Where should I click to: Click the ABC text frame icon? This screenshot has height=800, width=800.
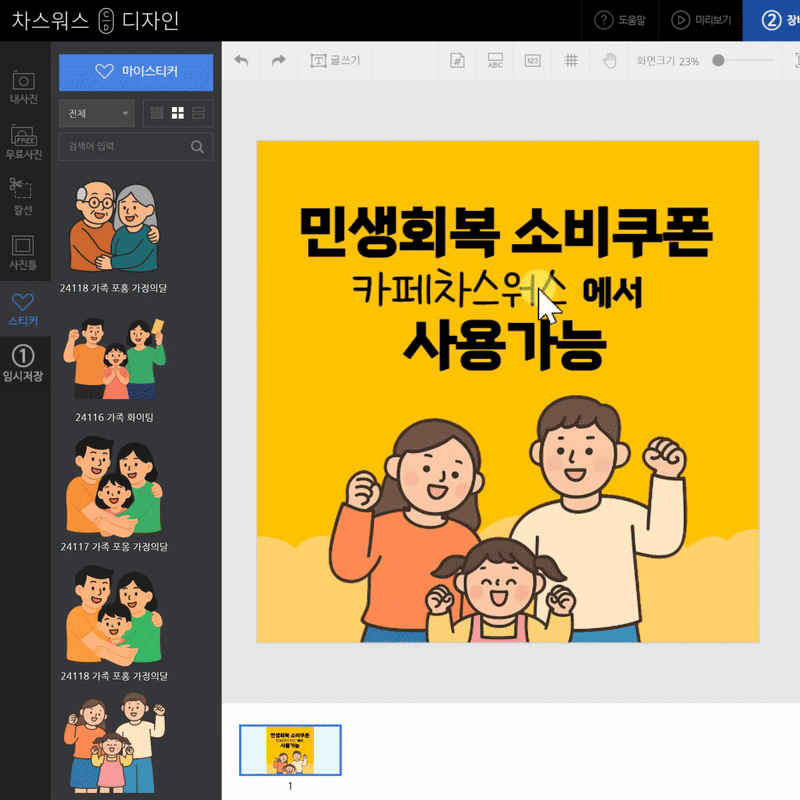pos(495,61)
